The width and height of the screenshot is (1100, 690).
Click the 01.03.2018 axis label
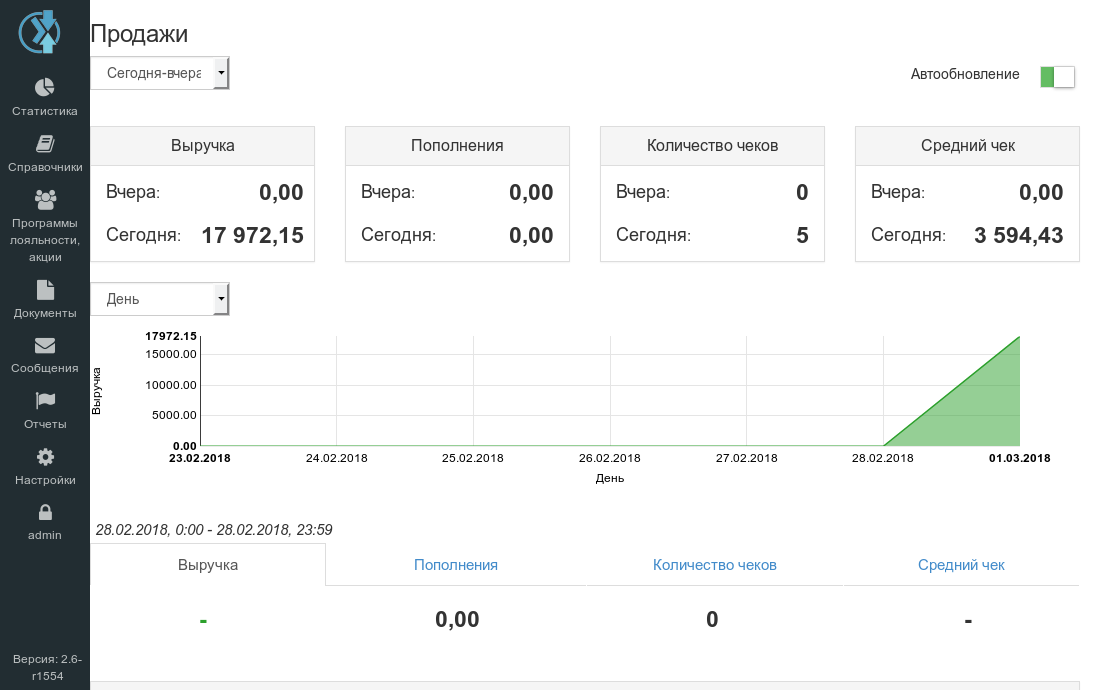click(1019, 458)
